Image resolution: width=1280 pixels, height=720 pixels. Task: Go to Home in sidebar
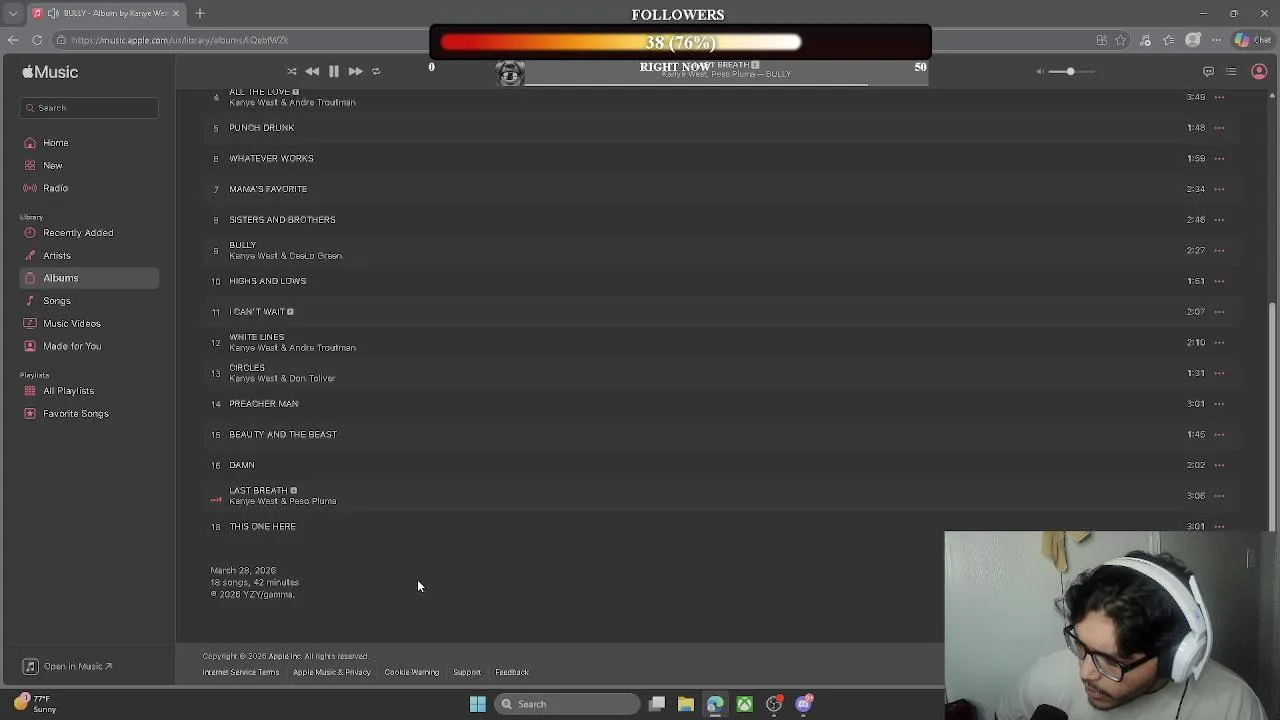pos(55,143)
